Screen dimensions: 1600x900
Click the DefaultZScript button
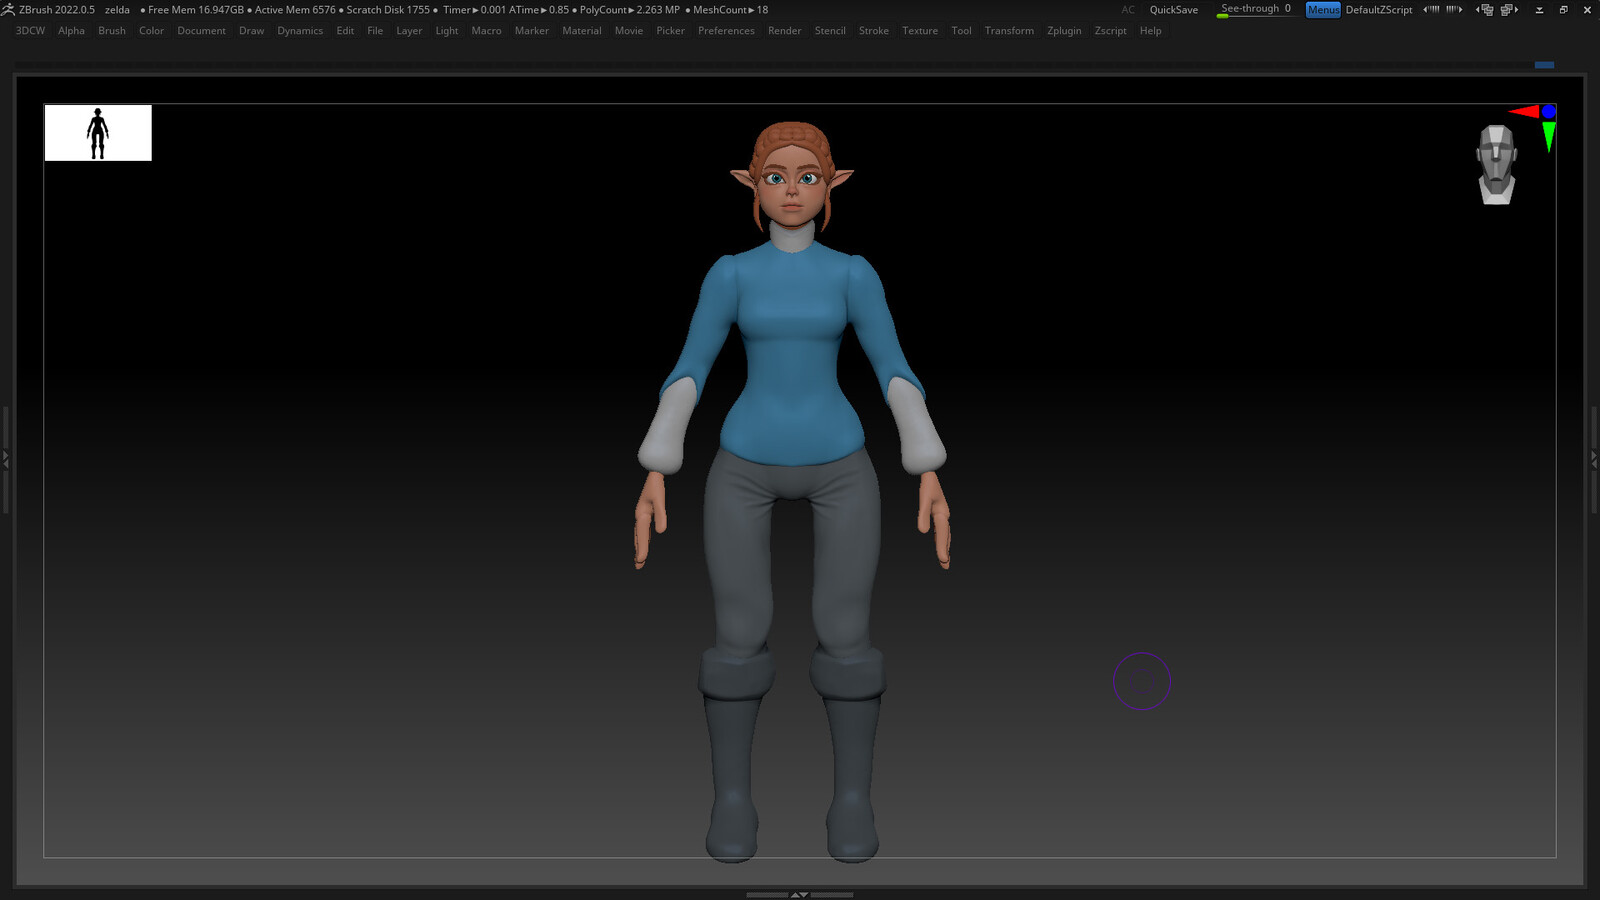point(1379,9)
